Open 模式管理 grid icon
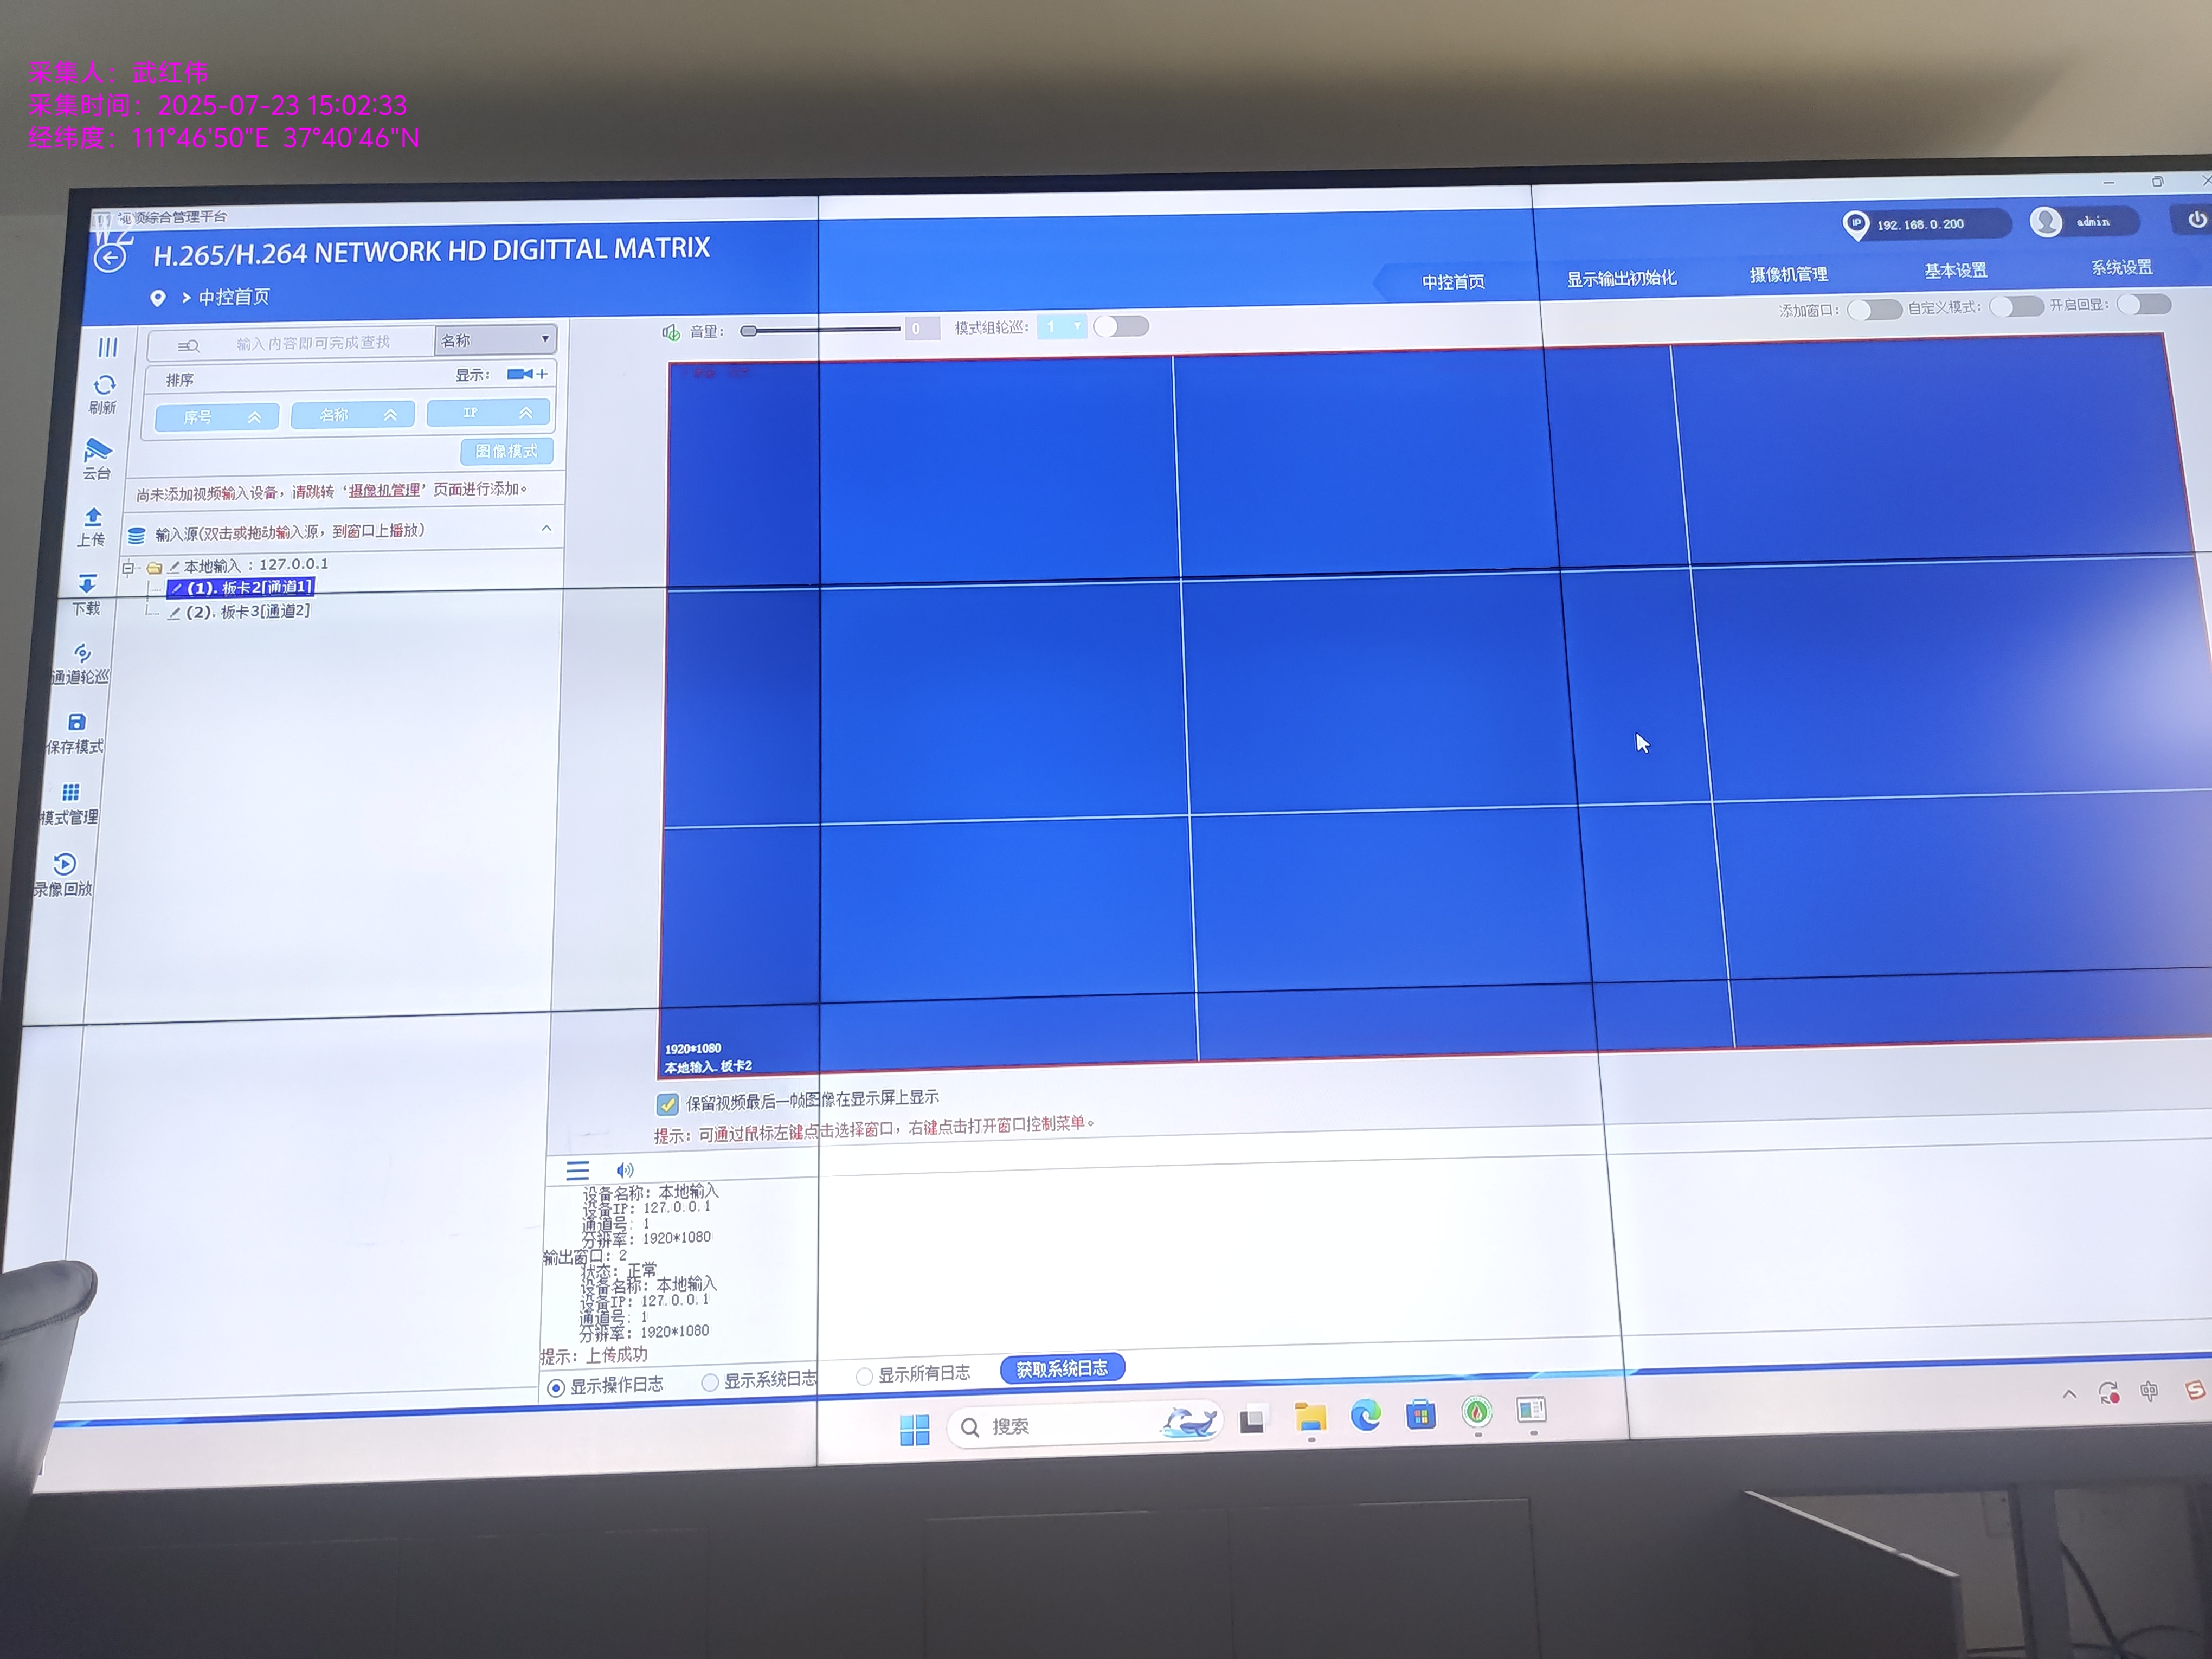2212x1659 pixels. tap(70, 793)
